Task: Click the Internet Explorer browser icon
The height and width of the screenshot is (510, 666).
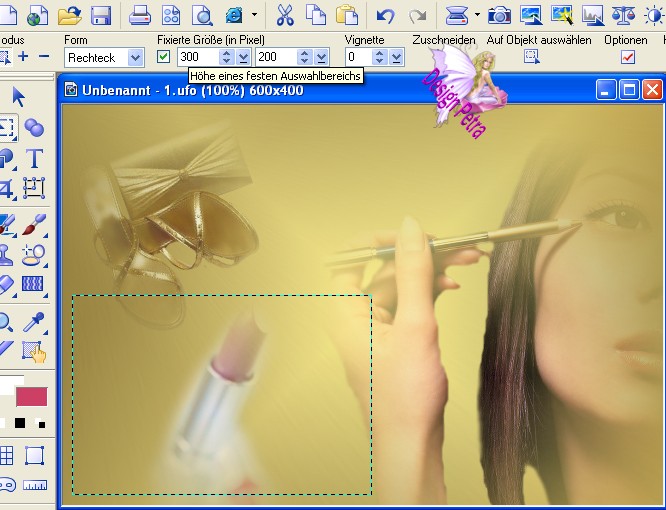Action: [x=234, y=15]
